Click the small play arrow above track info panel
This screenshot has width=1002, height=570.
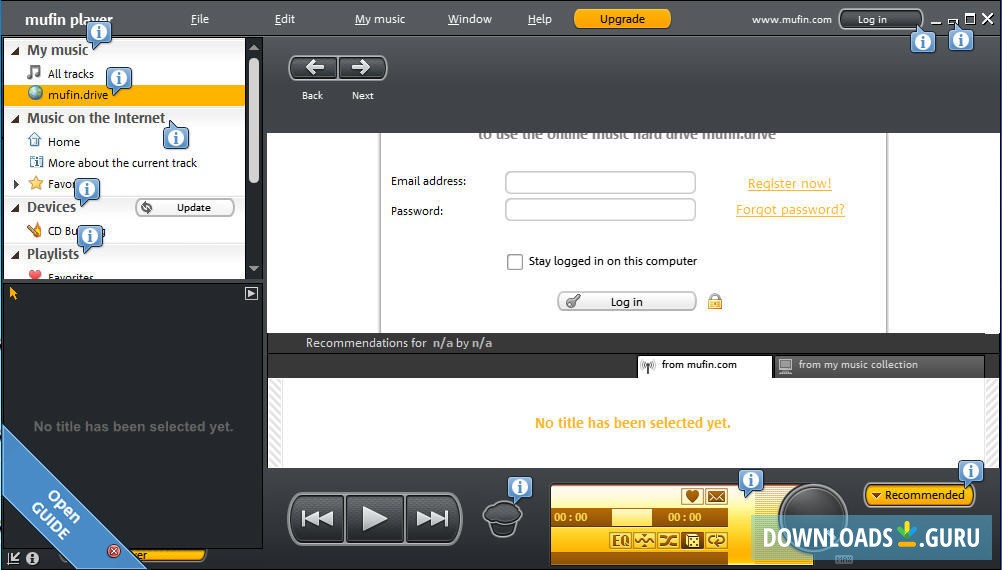(x=251, y=293)
